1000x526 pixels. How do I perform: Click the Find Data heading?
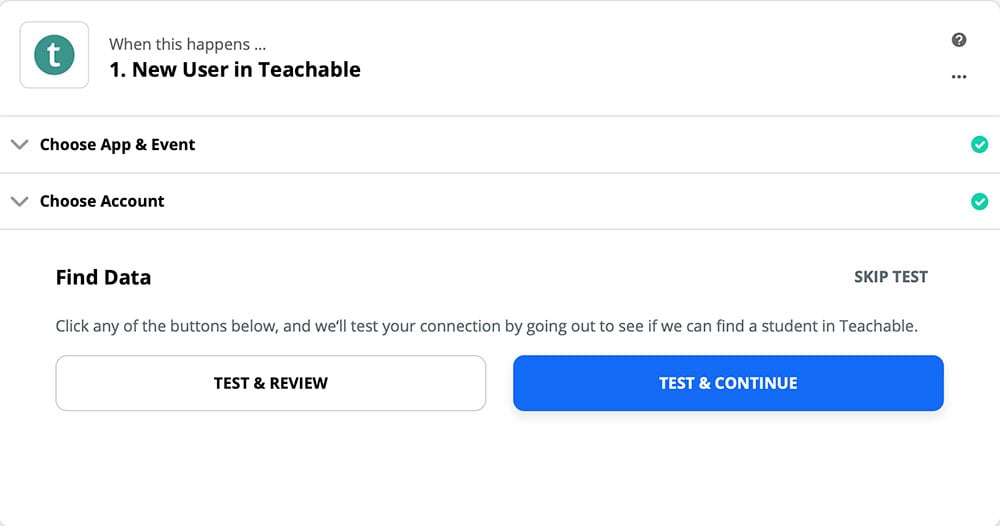pos(103,278)
